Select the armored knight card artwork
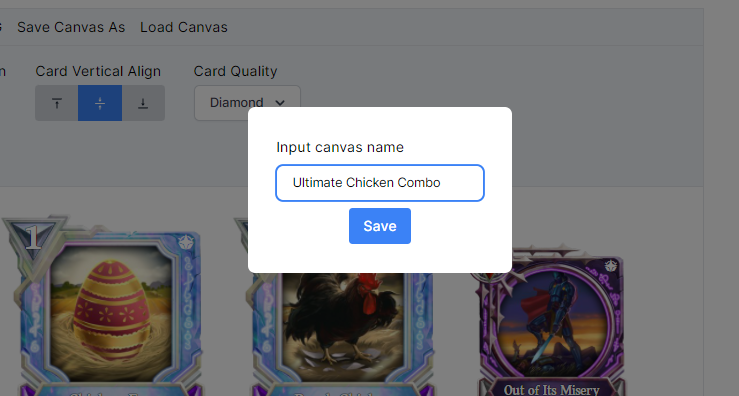Screen dimensions: 739x396 [551, 322]
